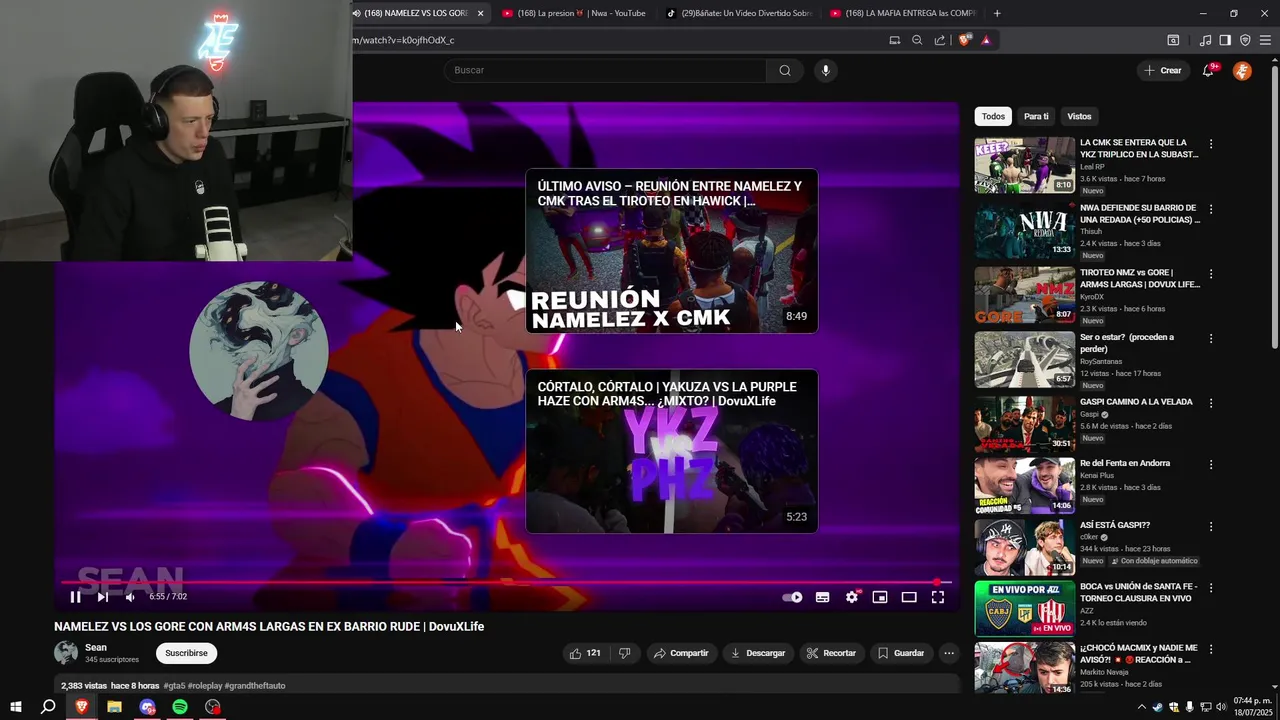The height and width of the screenshot is (720, 1280).
Task: Switch to the Báñate TikTok browser tab
Action: pyautogui.click(x=740, y=13)
